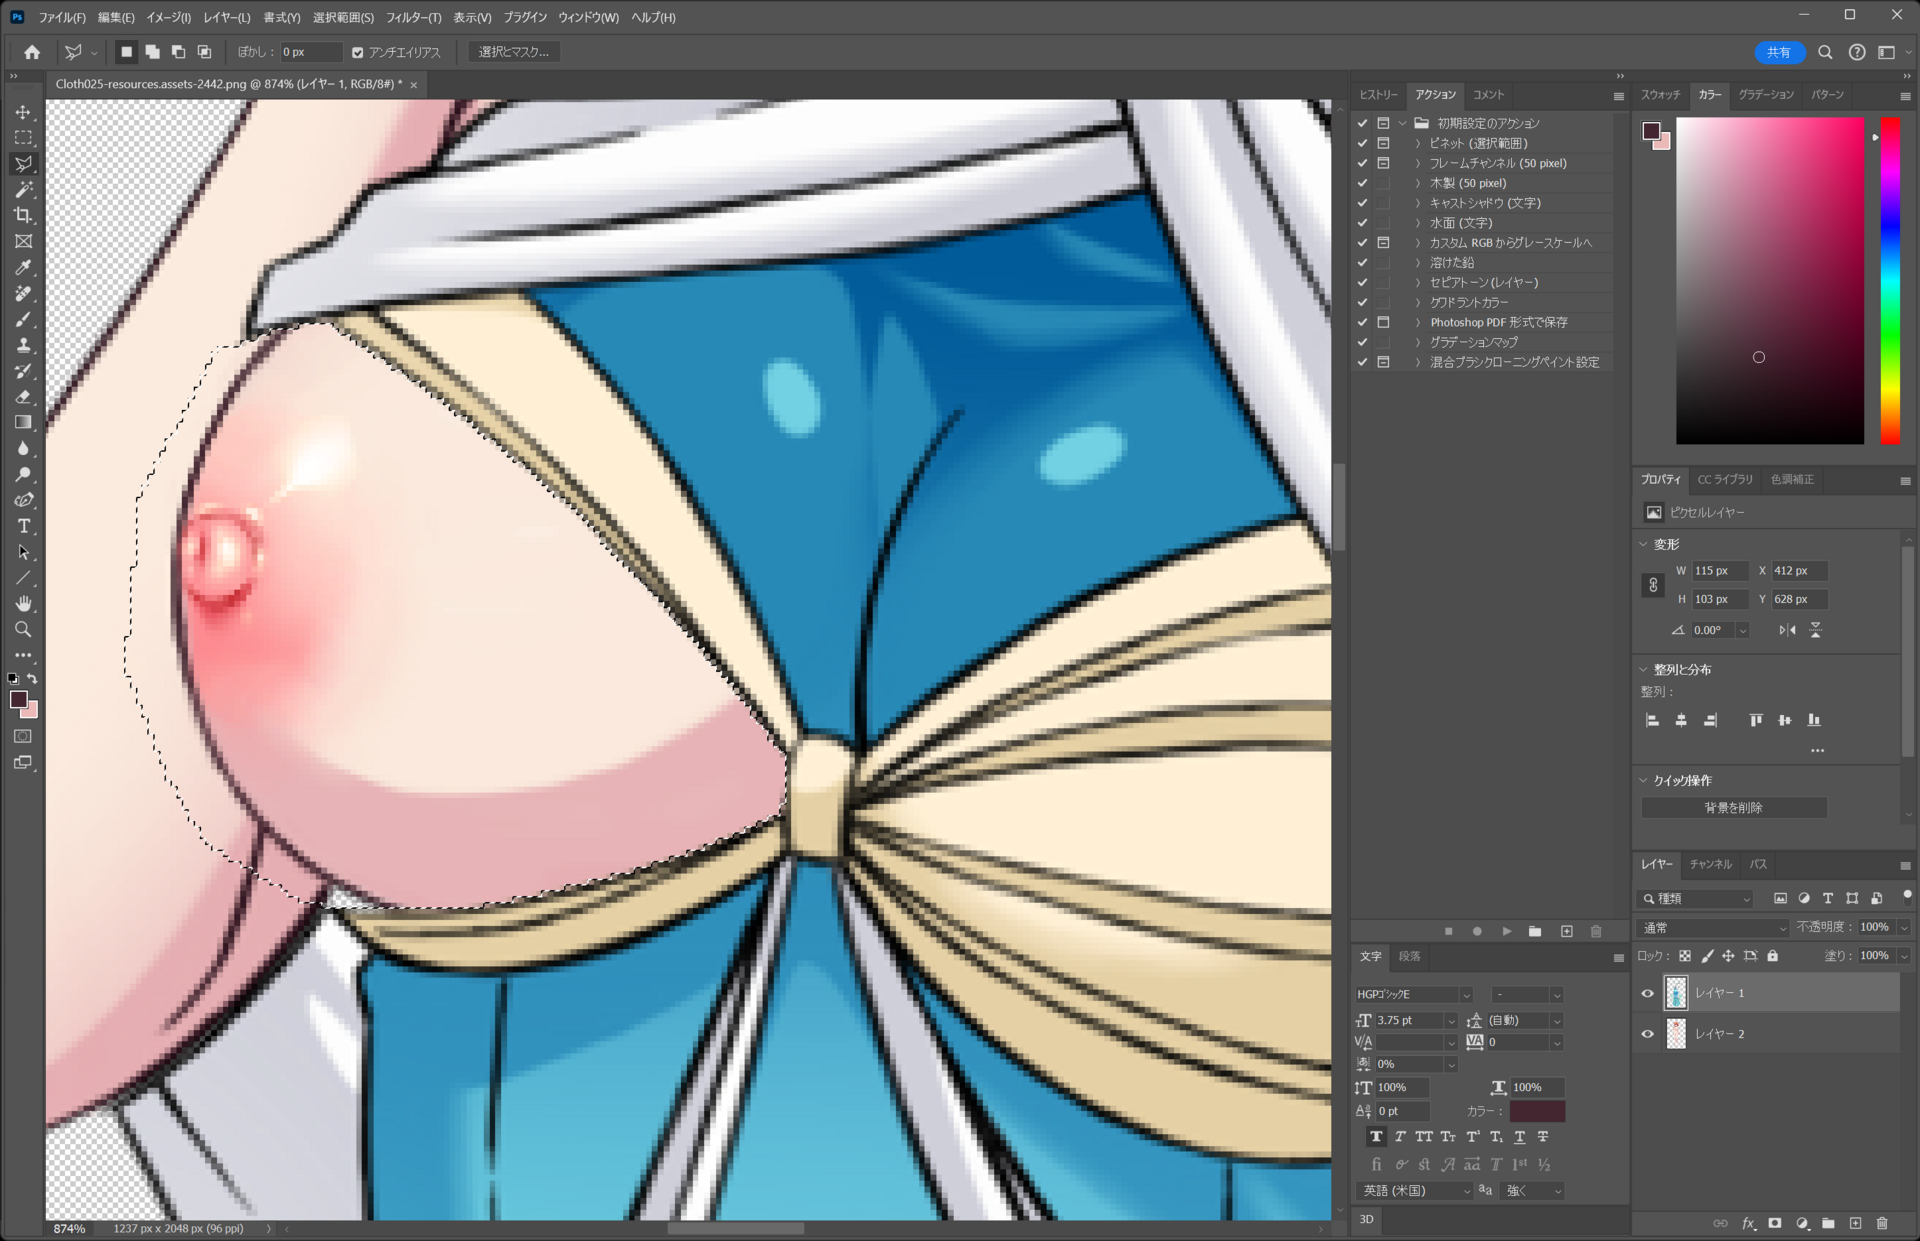Select the Horizontal Type tool
1920x1241 pixels.
point(23,526)
